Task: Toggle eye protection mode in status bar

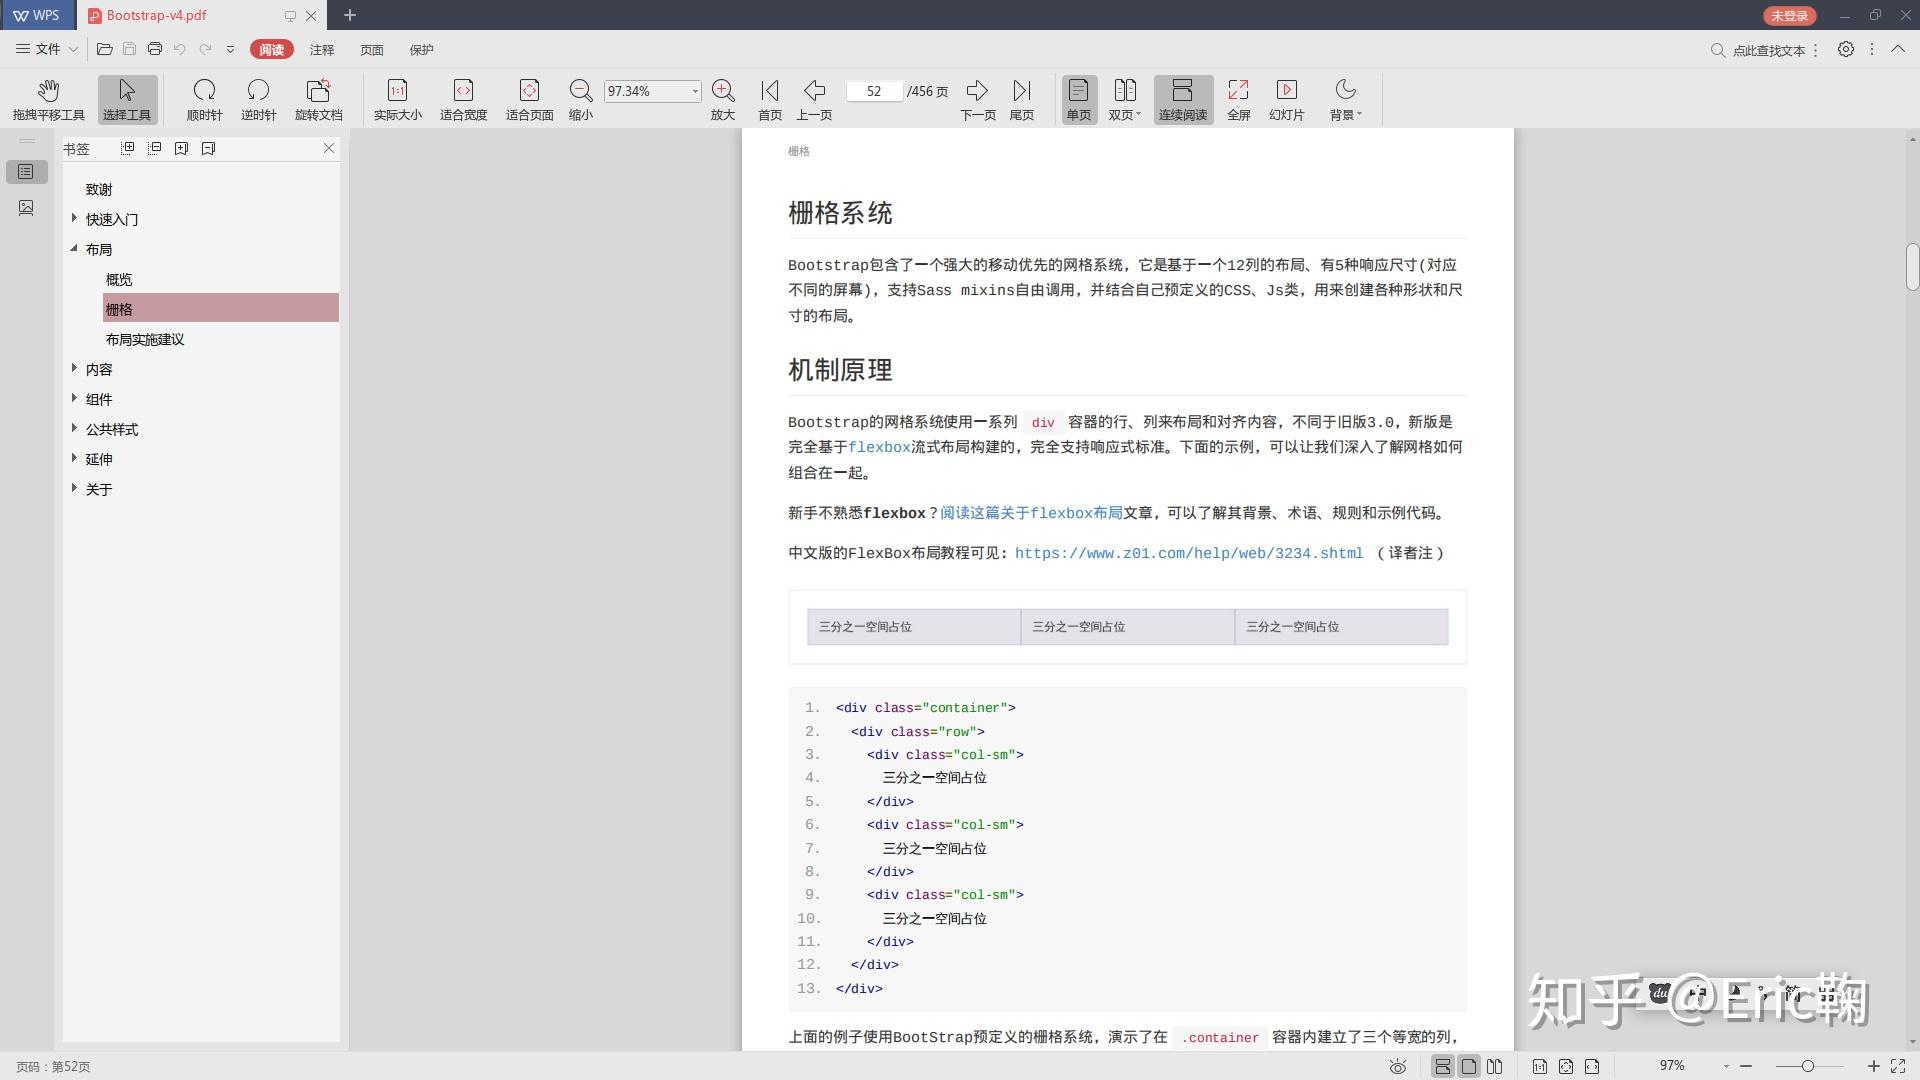Action: coord(1398,1066)
